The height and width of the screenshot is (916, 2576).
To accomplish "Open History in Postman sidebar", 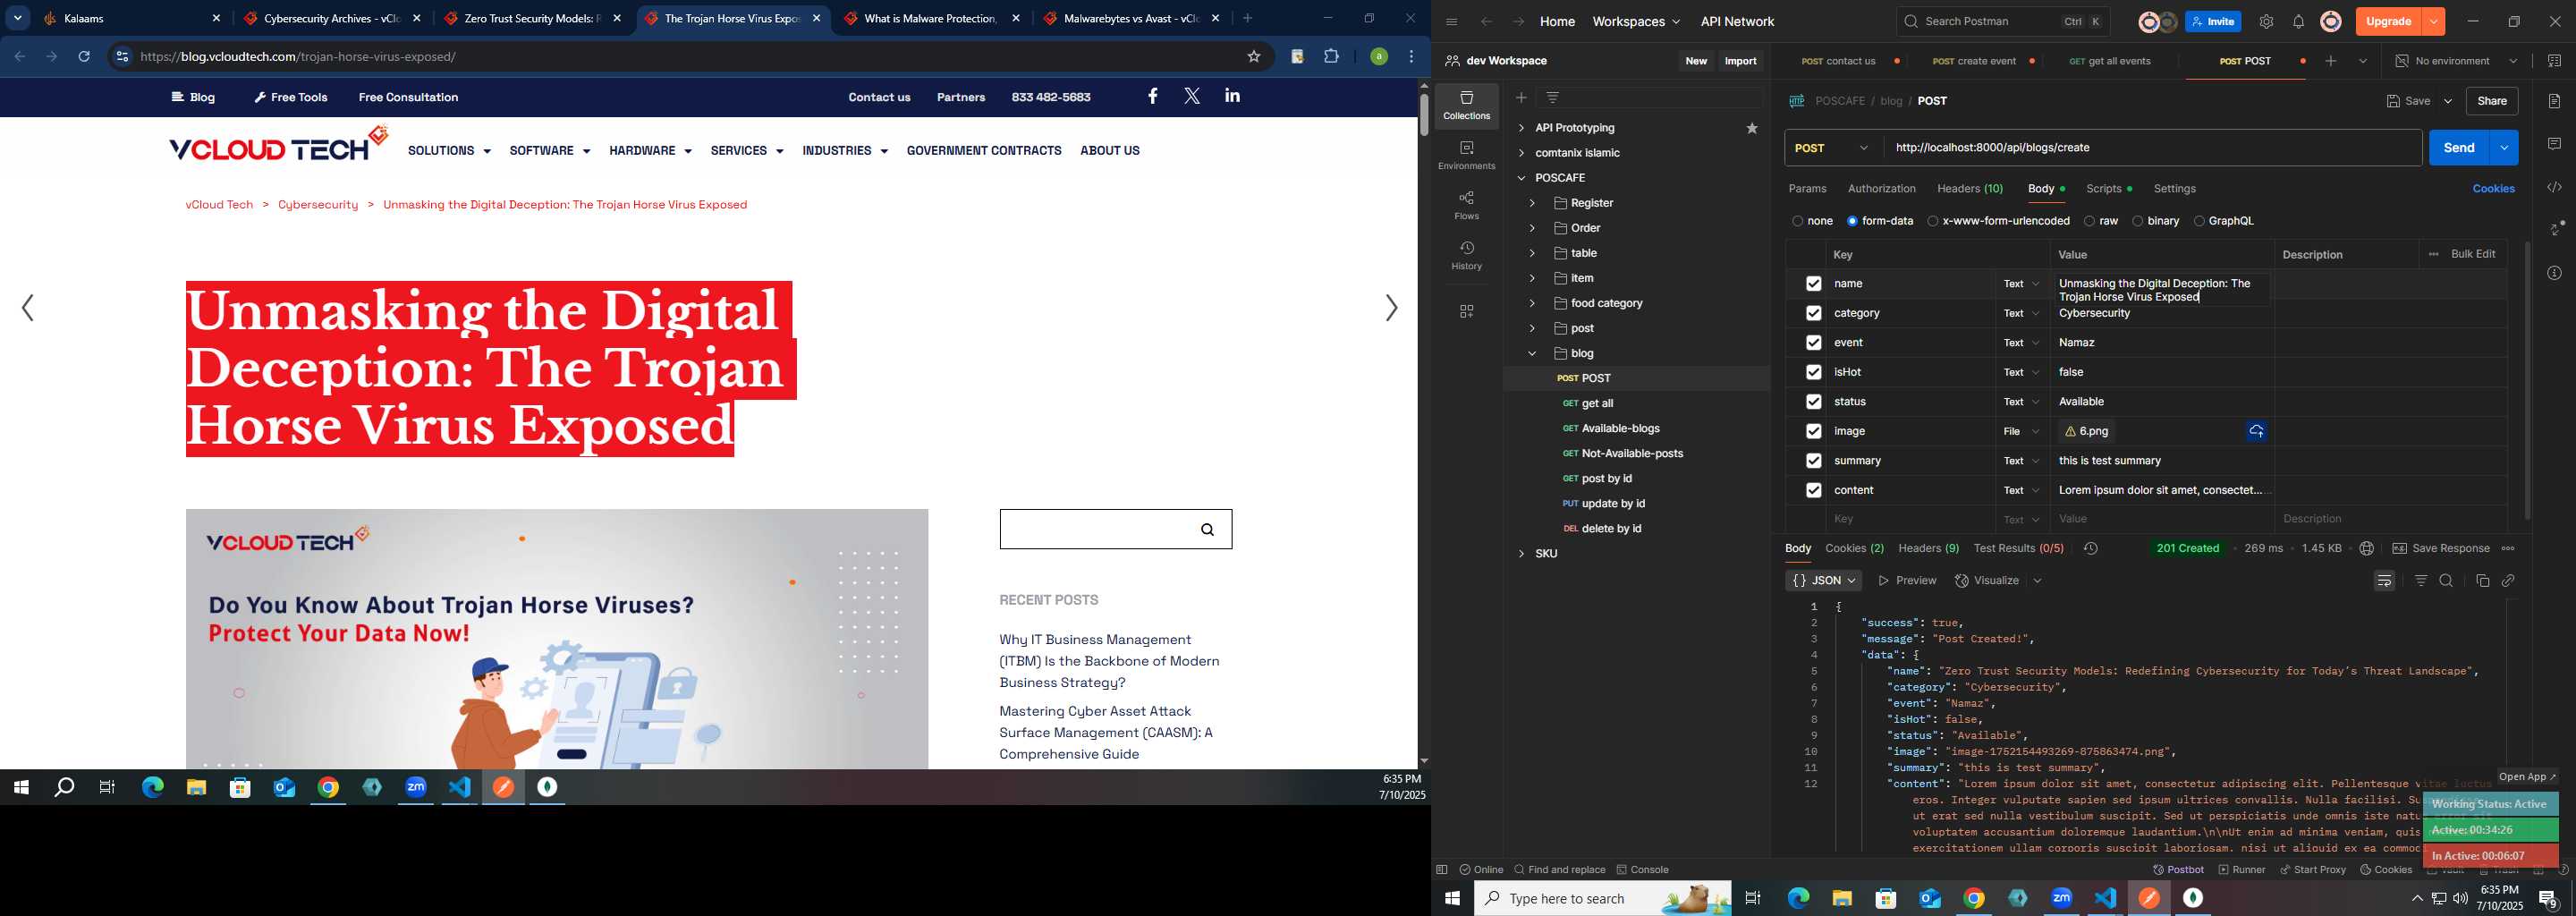I will 1466,256.
